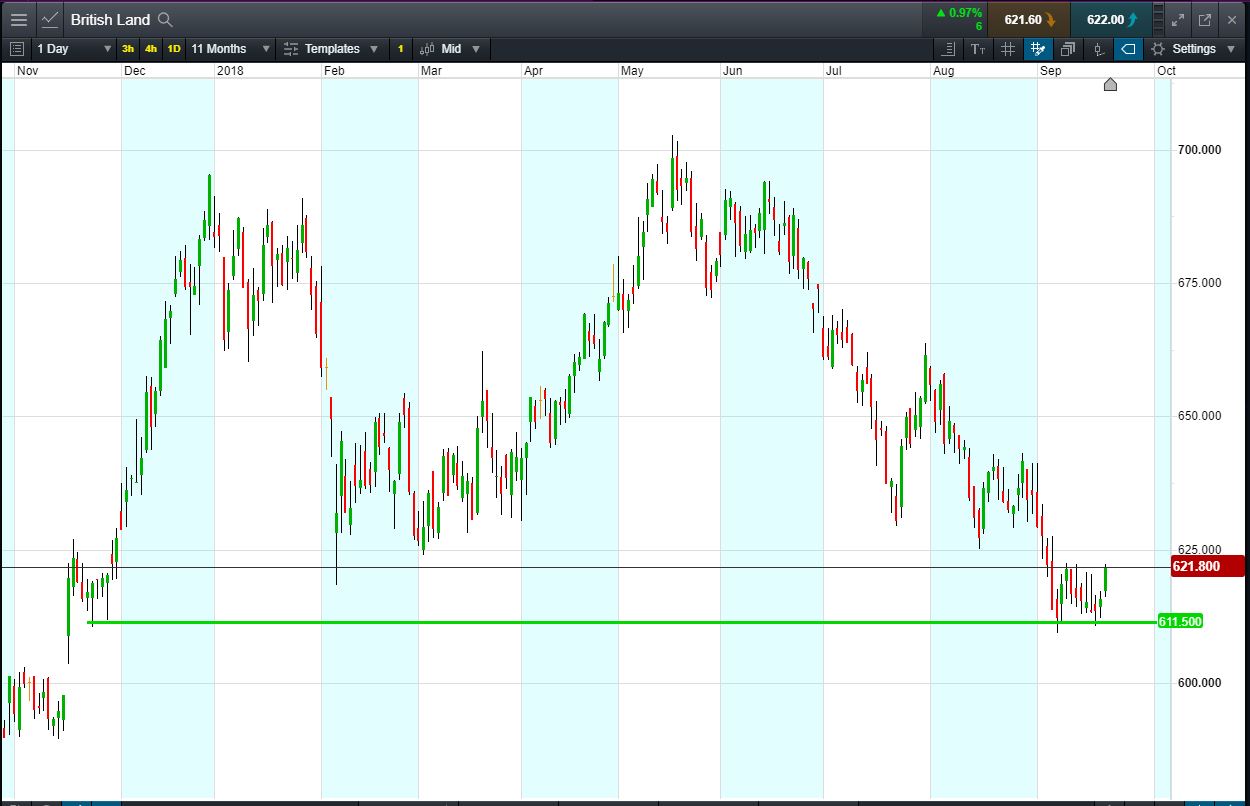Open the Settings menu
The height and width of the screenshot is (806, 1250).
(x=1193, y=49)
